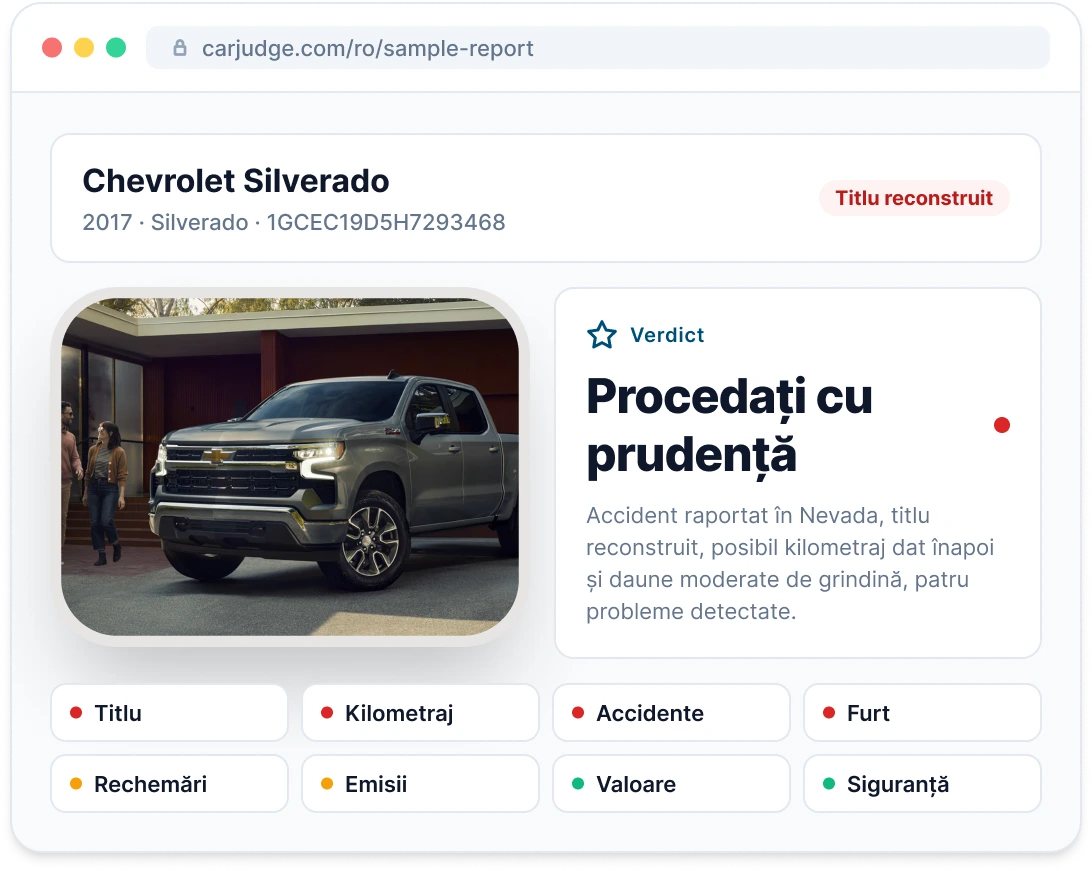Click the red close window dot
This screenshot has height=871, width=1092.
tap(52, 47)
